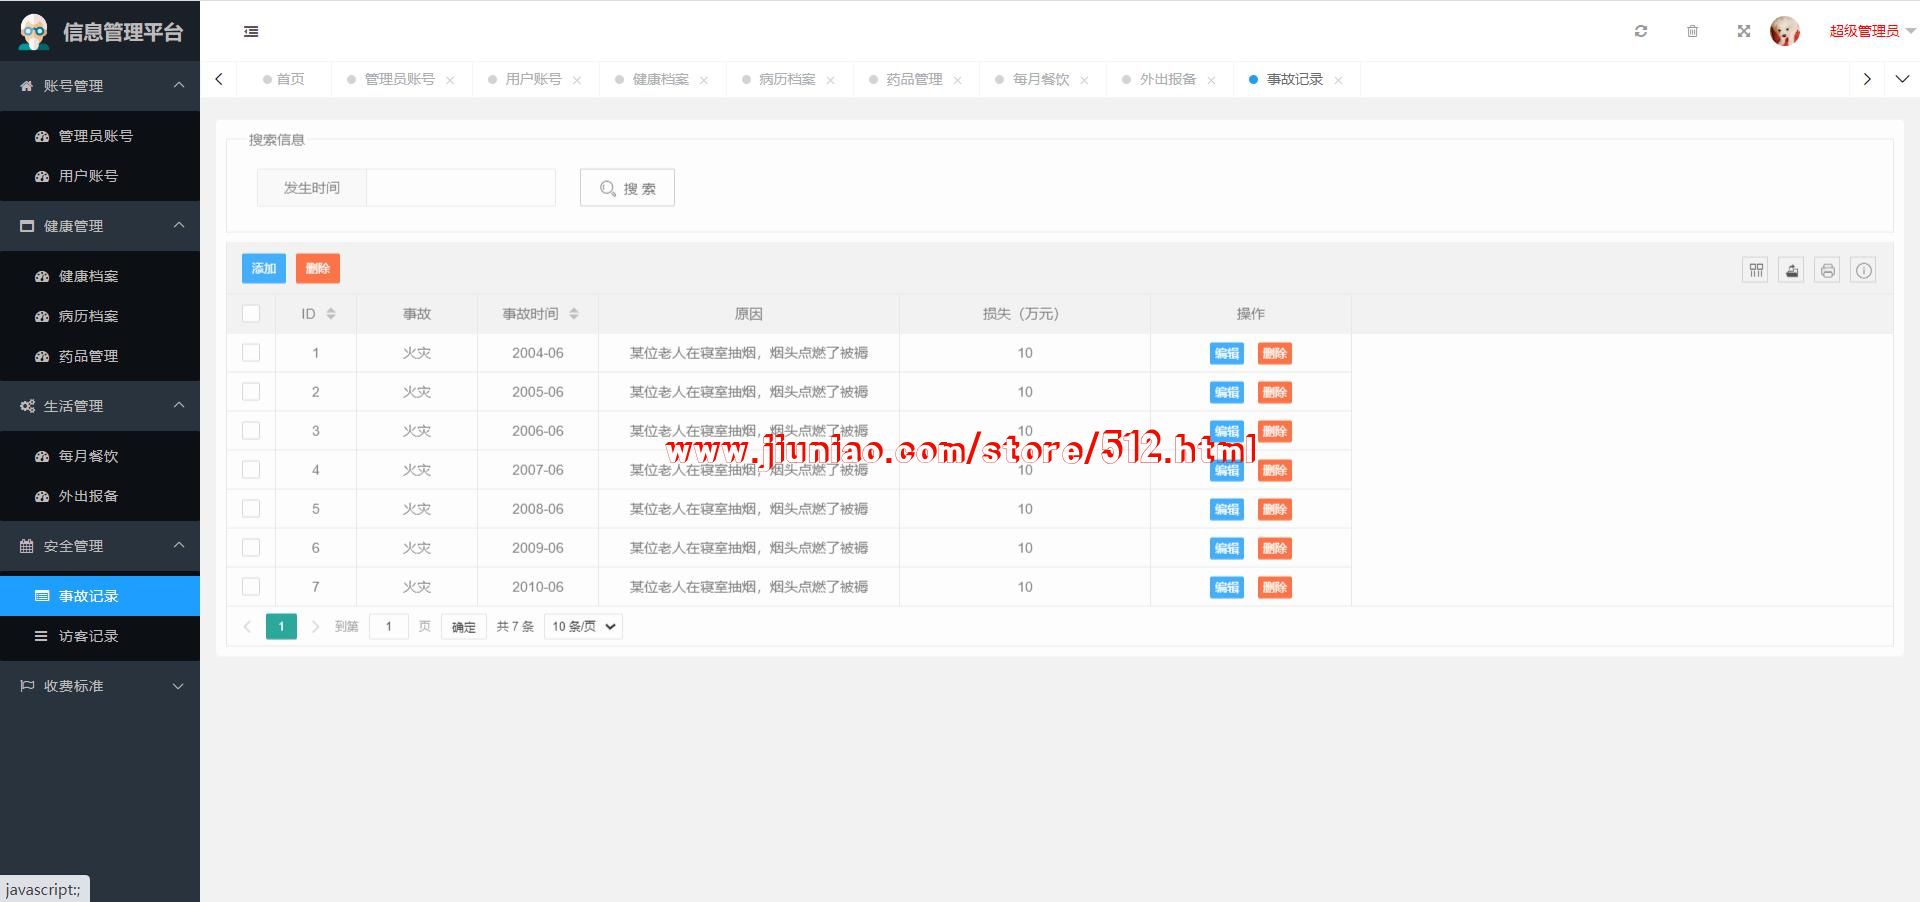Click the trash icon in top header
The width and height of the screenshot is (1920, 902).
[1692, 31]
